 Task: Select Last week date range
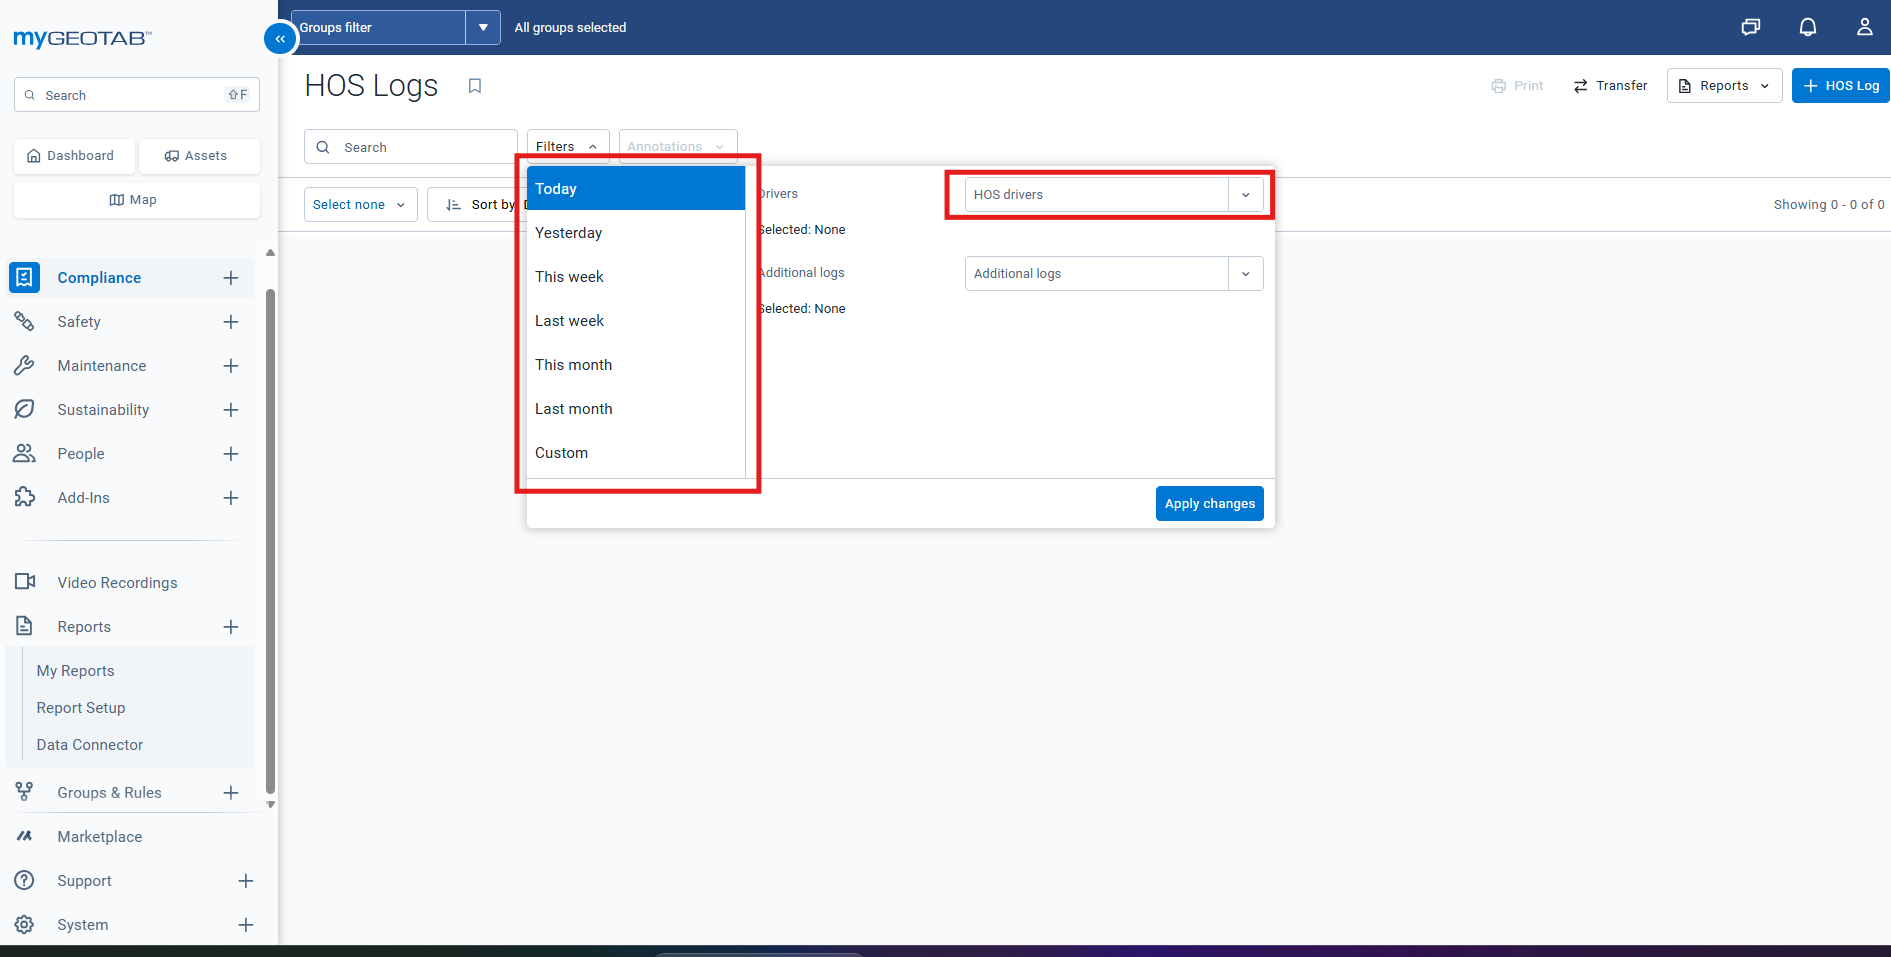point(636,320)
